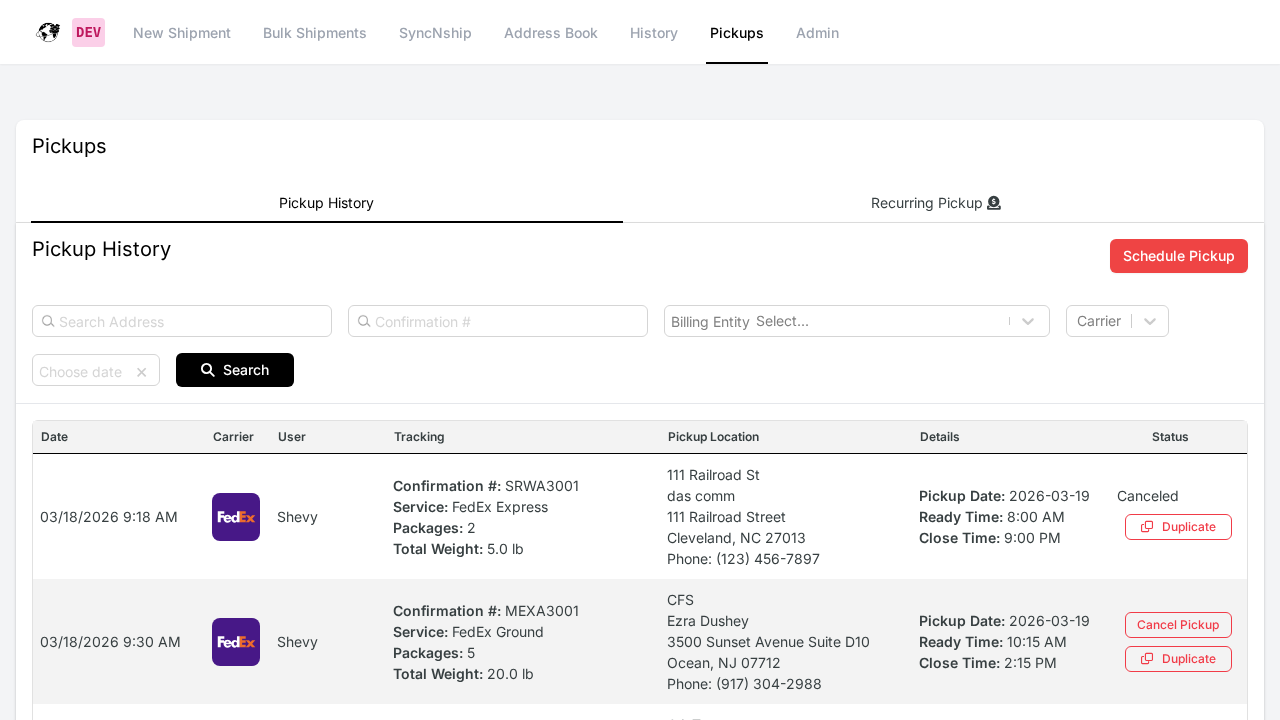
Task: Click the globe logo in the navbar
Action: [47, 31]
